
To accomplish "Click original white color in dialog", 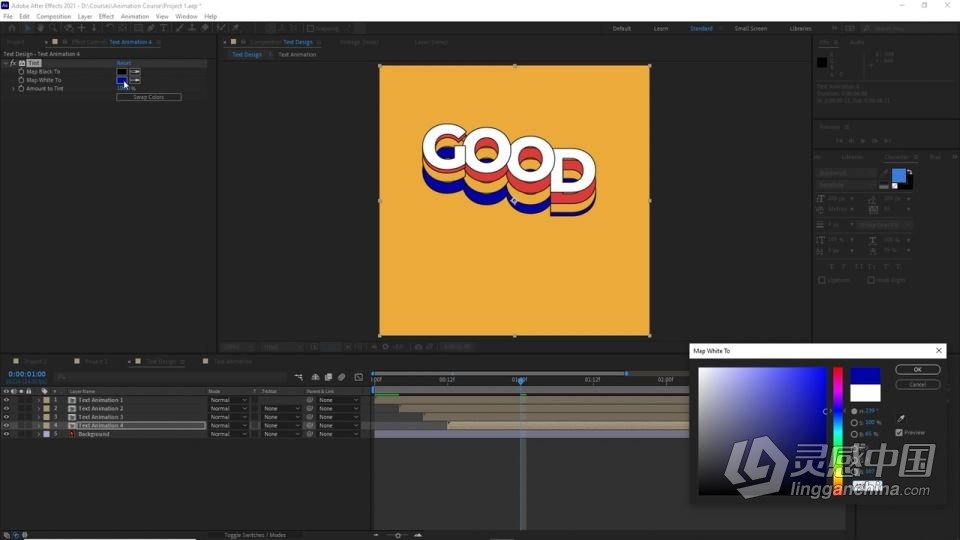I will pyautogui.click(x=865, y=393).
